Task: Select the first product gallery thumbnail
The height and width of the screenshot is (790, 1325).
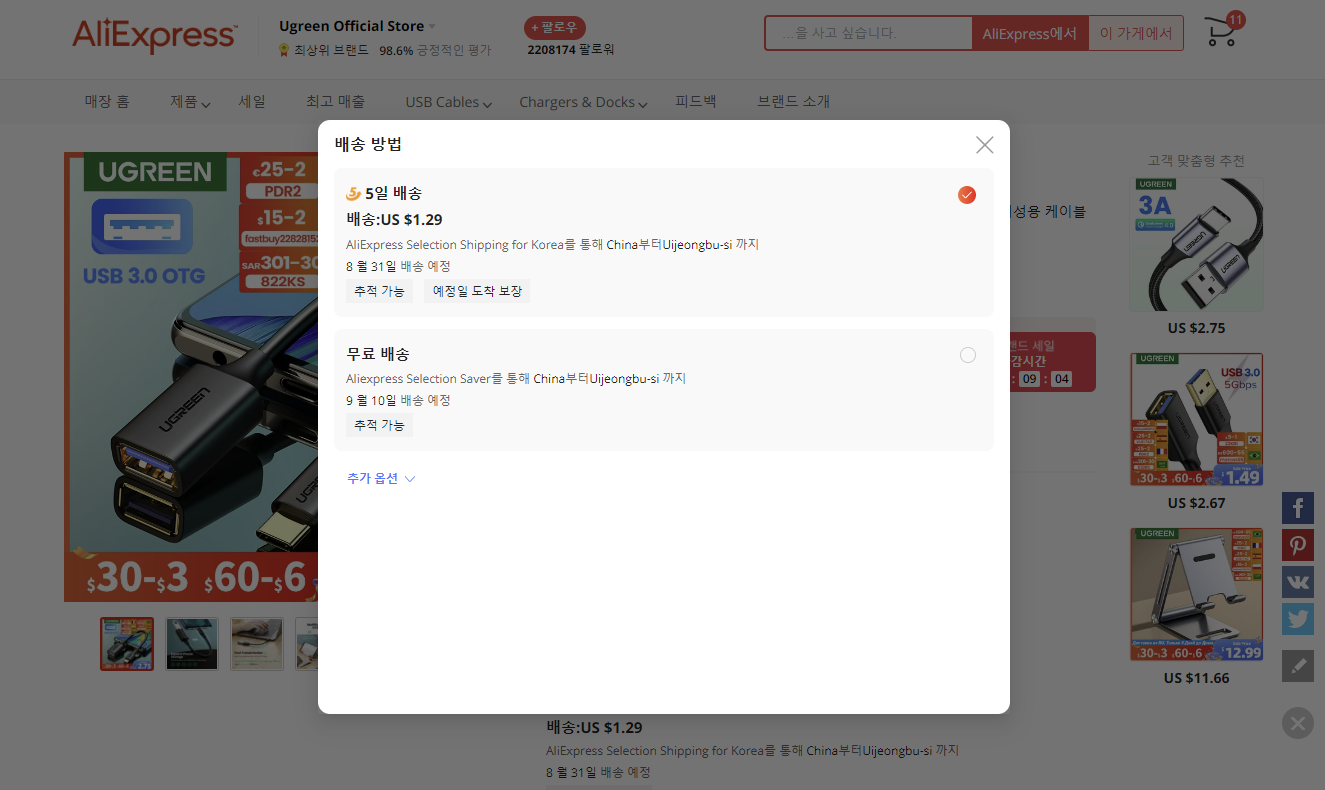Action: pos(127,644)
